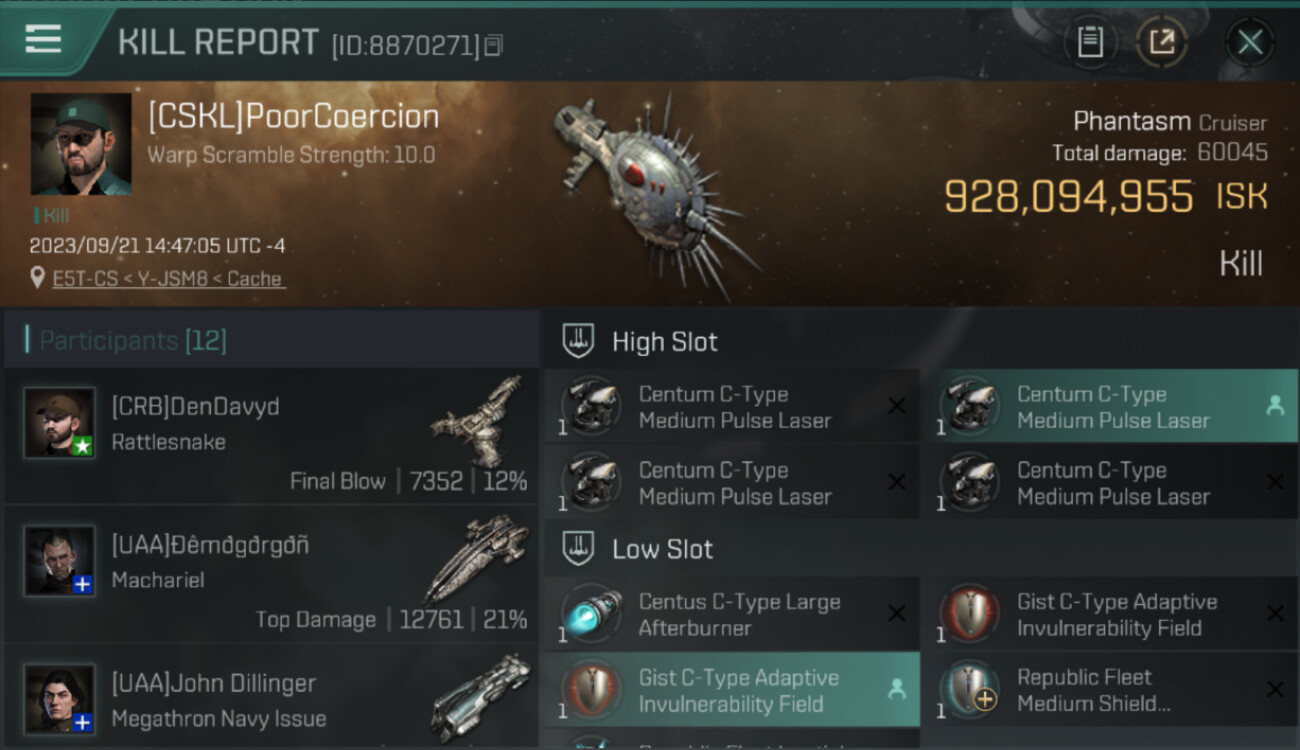
Task: Copy the kill report ID icon
Action: click(494, 45)
